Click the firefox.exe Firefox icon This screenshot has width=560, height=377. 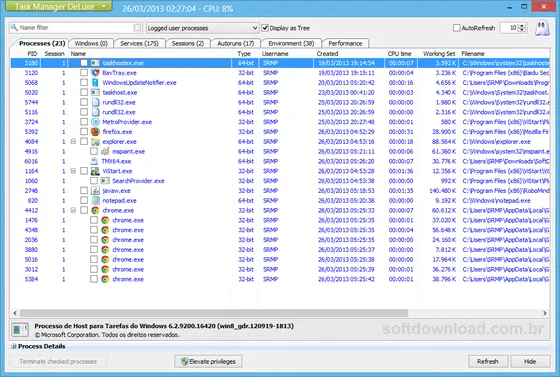(x=95, y=132)
